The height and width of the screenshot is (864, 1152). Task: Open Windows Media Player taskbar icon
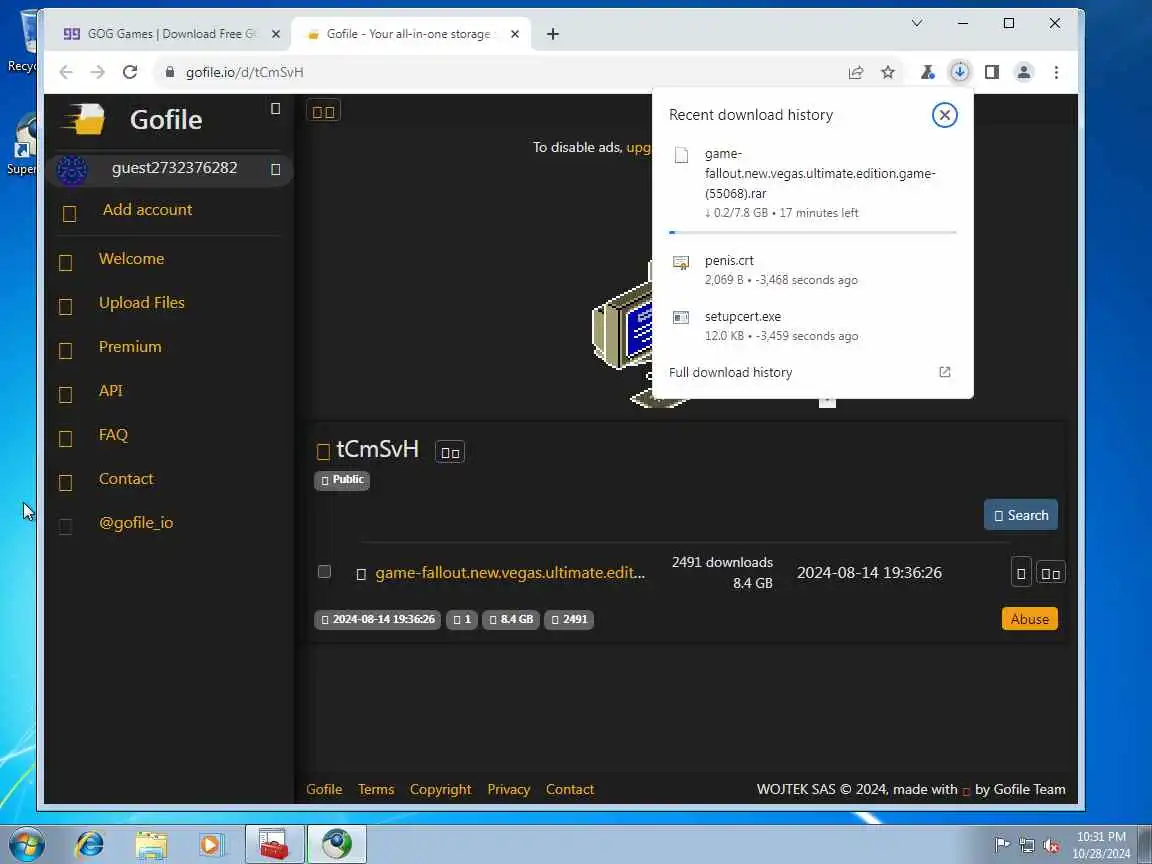(x=210, y=844)
